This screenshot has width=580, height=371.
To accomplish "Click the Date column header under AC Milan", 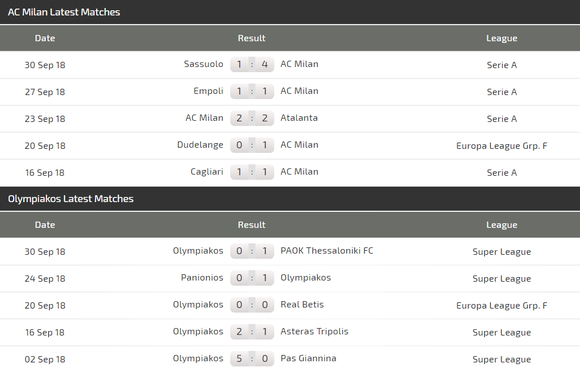I will [45, 38].
